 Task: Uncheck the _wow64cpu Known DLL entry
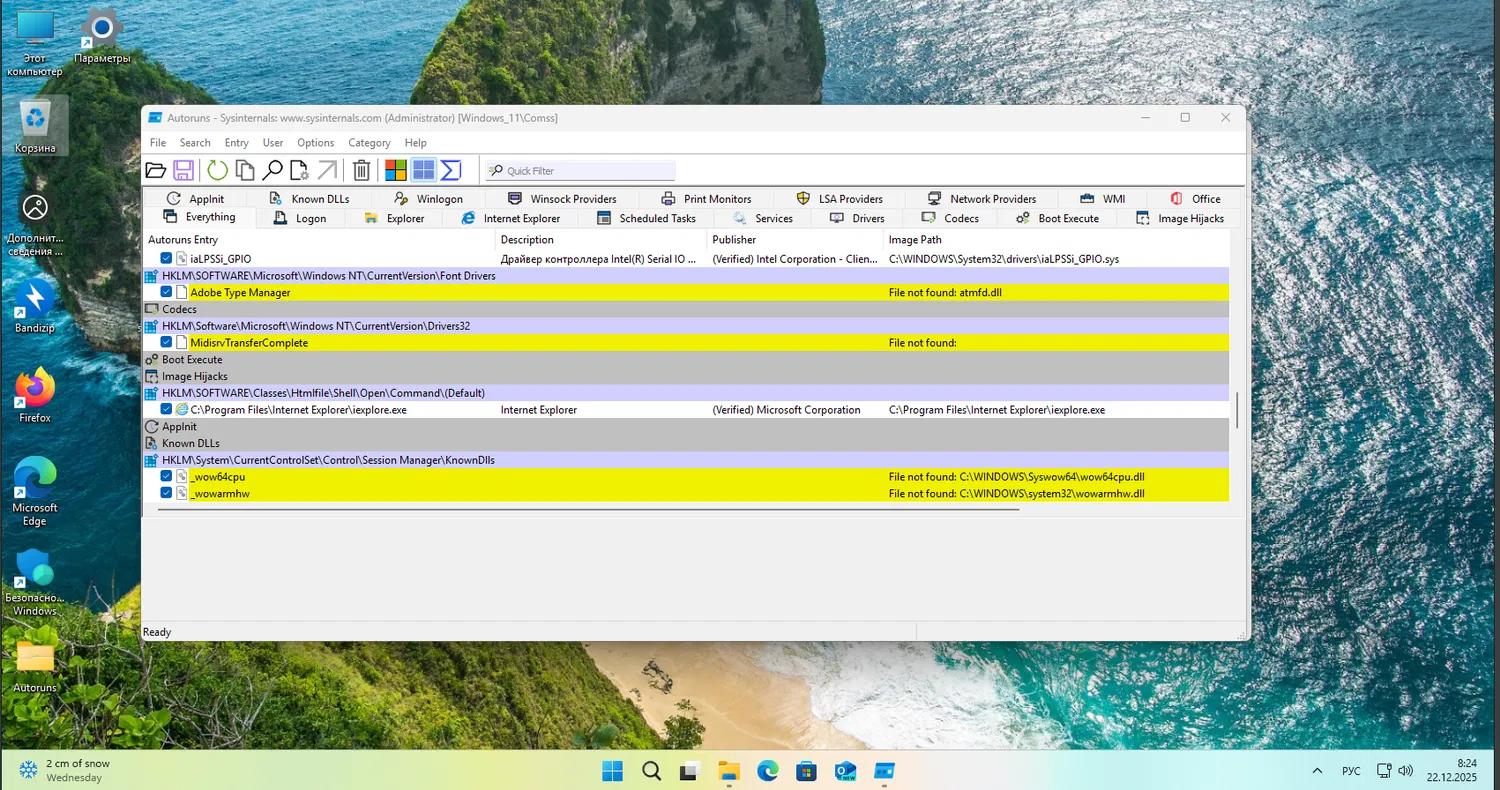coord(167,476)
